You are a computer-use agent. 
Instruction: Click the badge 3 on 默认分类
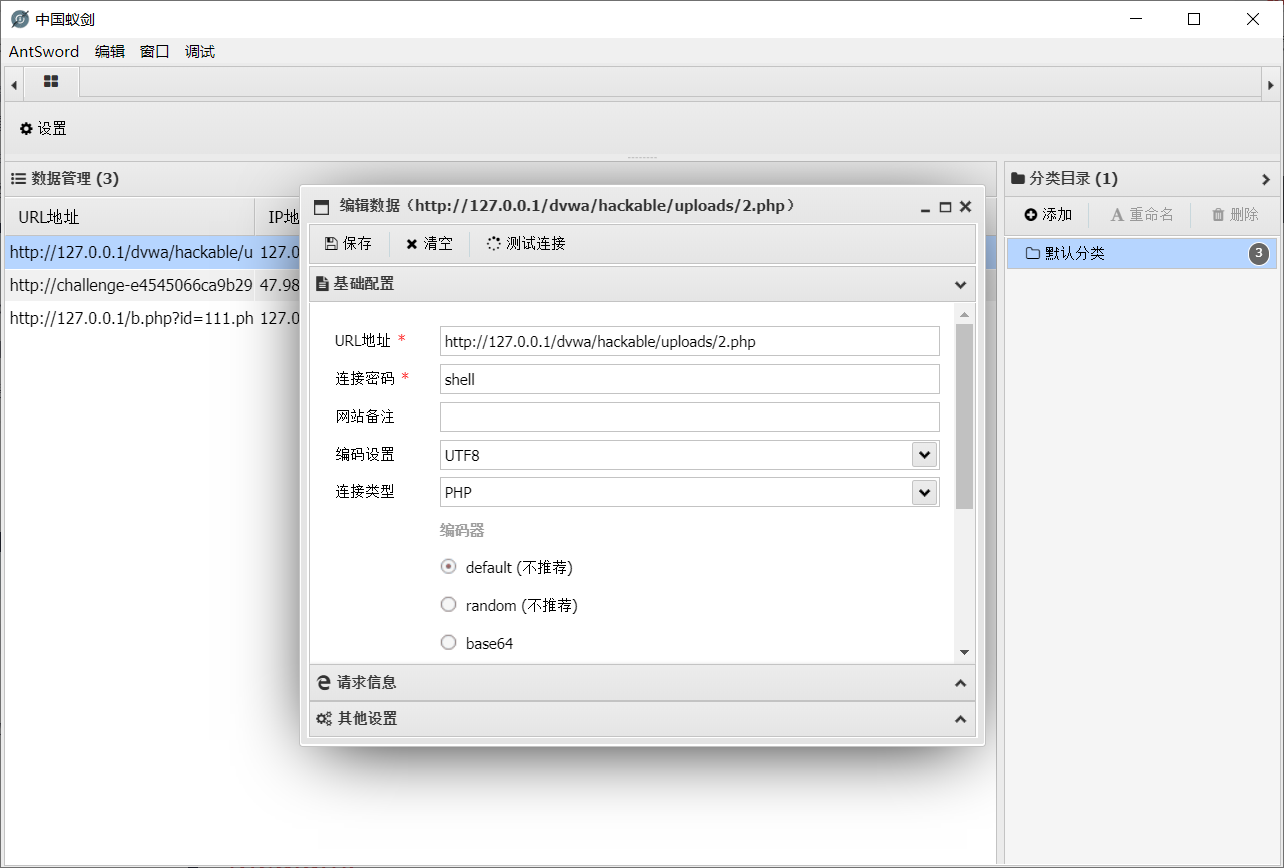(1260, 254)
